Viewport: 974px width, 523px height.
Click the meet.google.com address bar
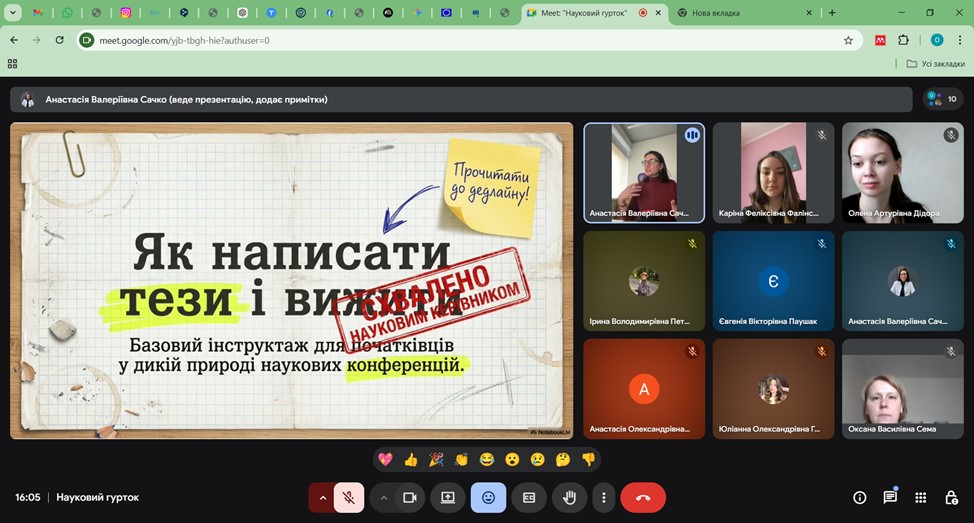click(x=469, y=40)
